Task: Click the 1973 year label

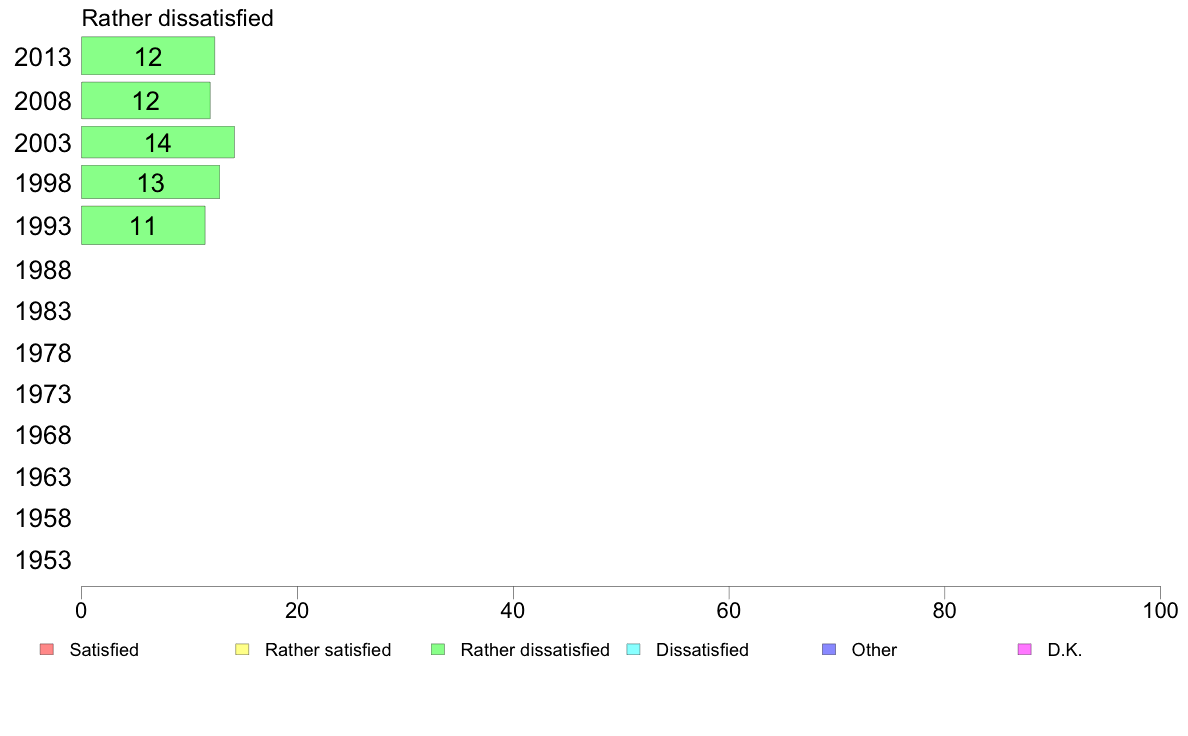Action: click(x=43, y=394)
